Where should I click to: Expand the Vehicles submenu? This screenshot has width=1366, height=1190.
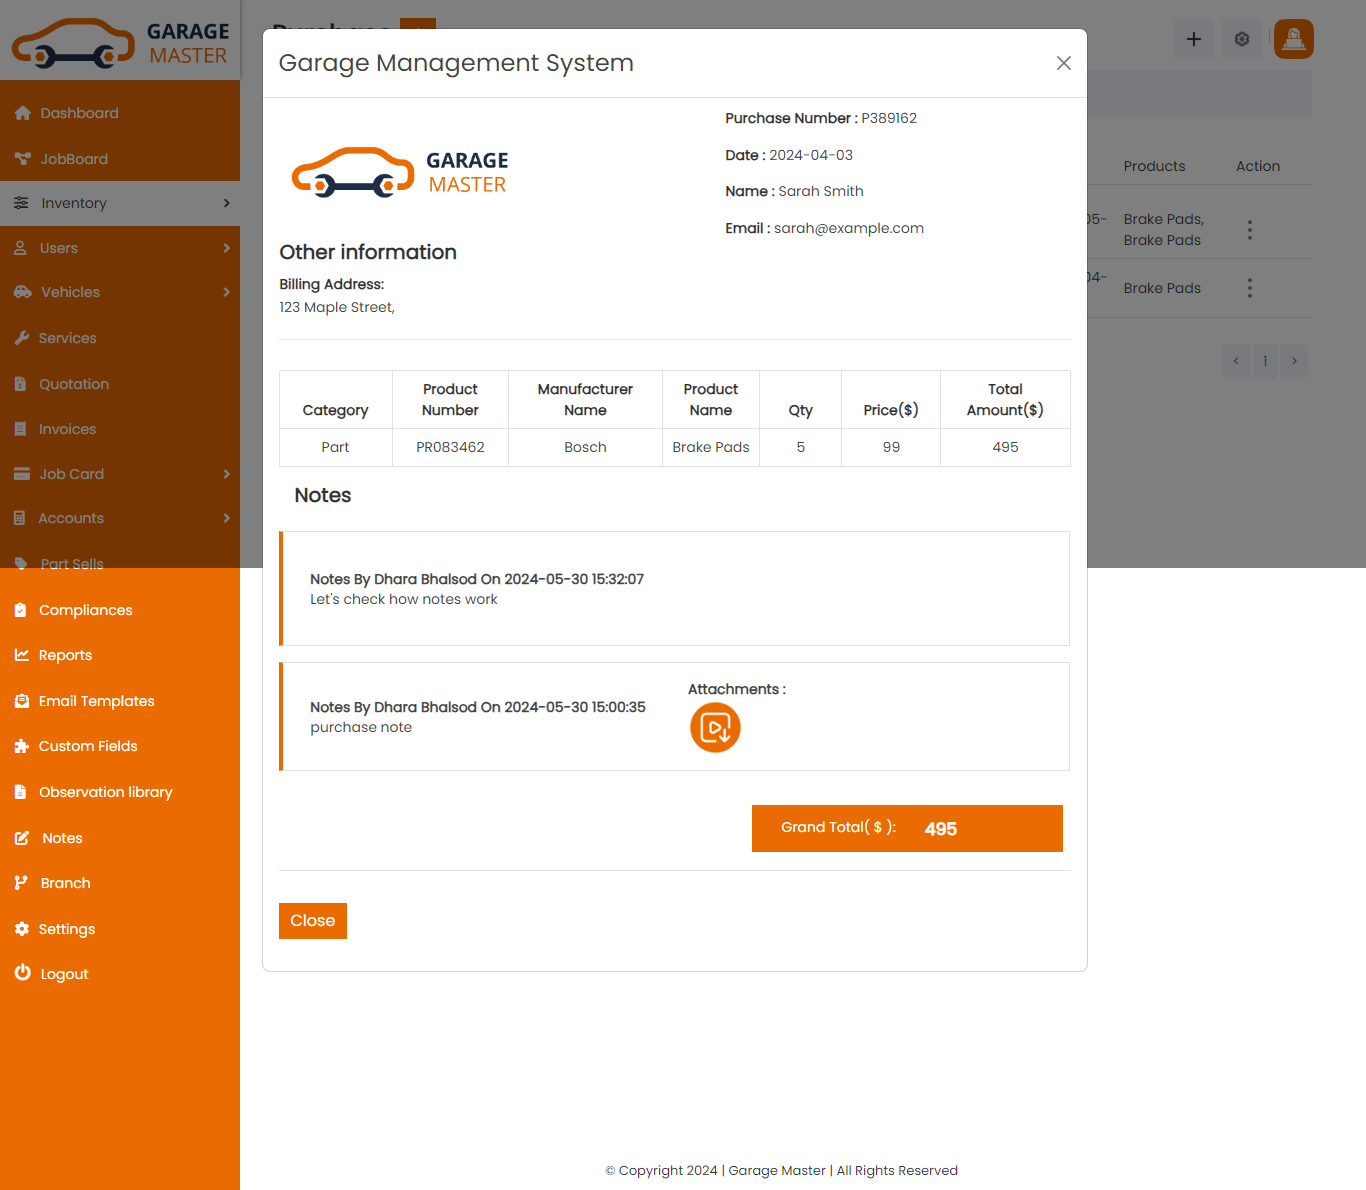pyautogui.click(x=226, y=292)
